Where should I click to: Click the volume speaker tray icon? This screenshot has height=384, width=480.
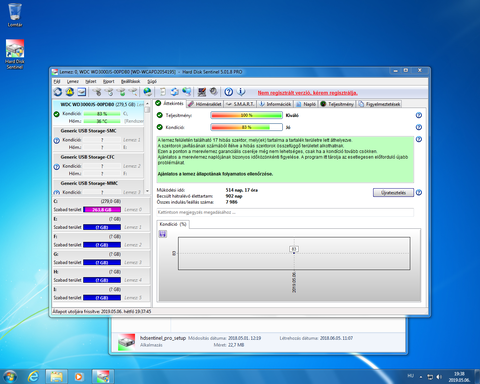(x=439, y=377)
